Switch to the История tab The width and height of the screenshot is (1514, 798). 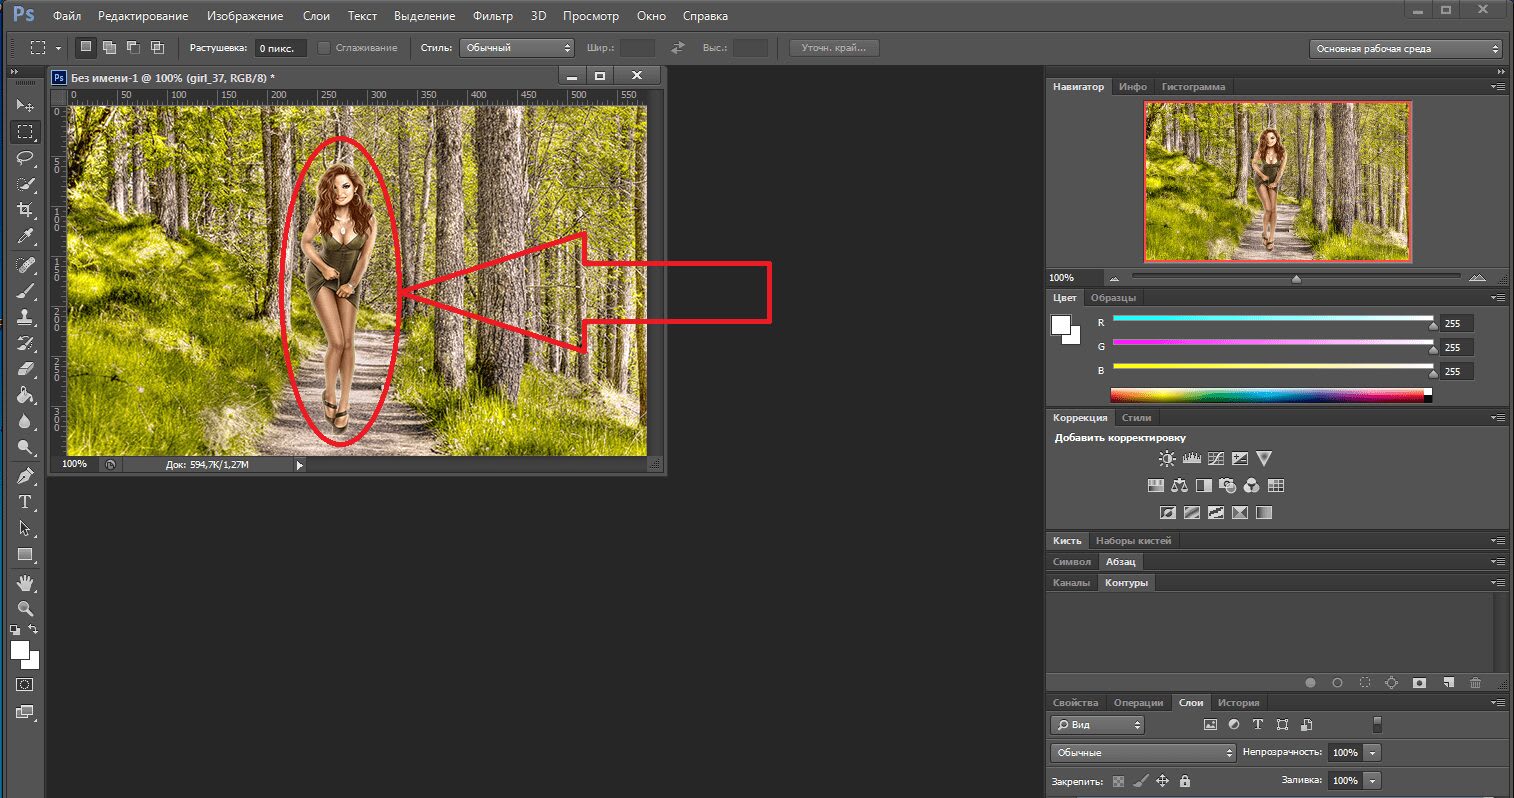click(x=1238, y=702)
